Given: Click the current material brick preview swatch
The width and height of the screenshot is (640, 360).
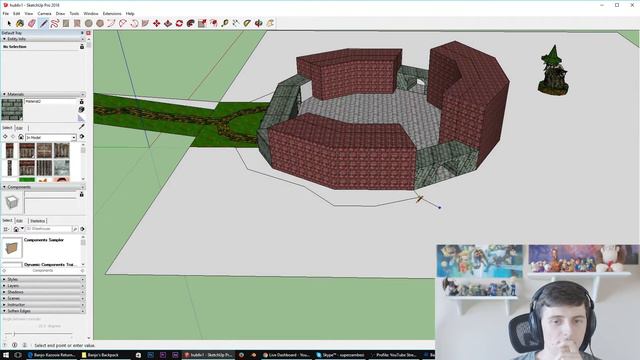Looking at the screenshot, I should (x=12, y=109).
